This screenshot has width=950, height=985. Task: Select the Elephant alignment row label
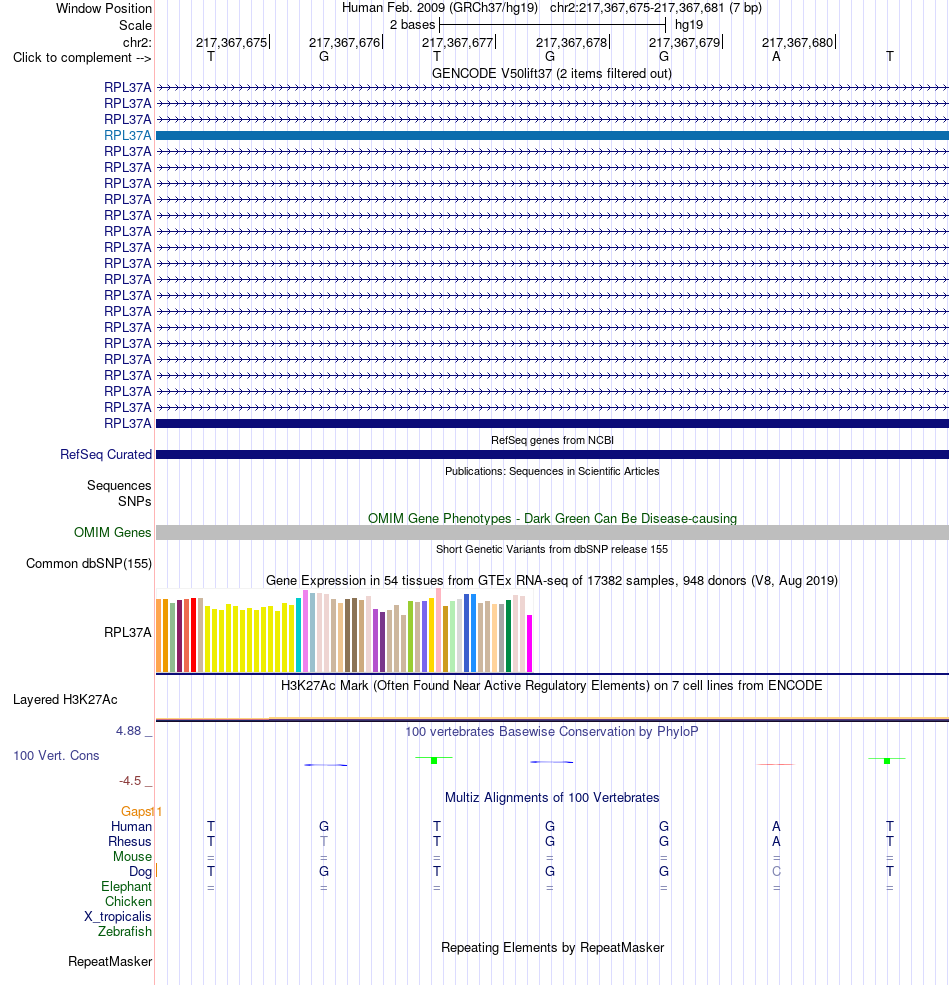click(x=126, y=886)
